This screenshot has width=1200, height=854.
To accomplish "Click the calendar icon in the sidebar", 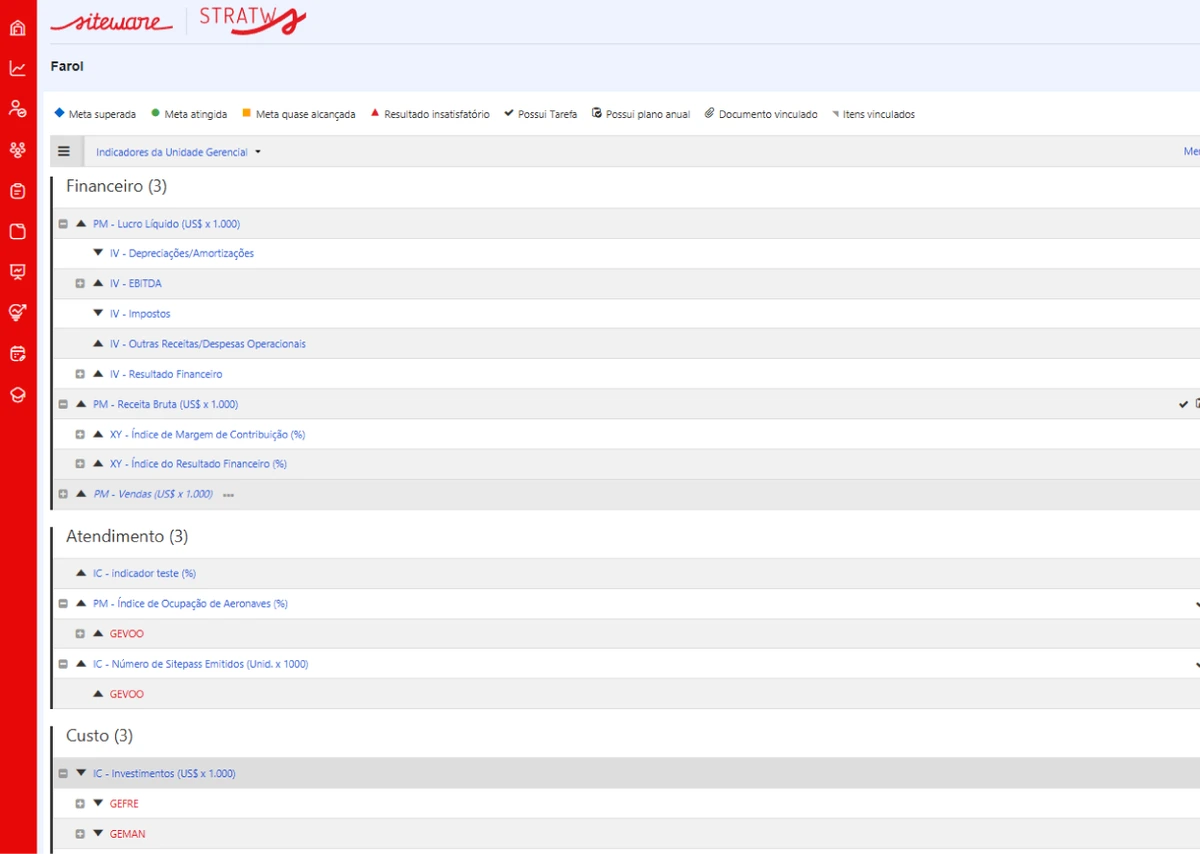I will click(x=17, y=354).
